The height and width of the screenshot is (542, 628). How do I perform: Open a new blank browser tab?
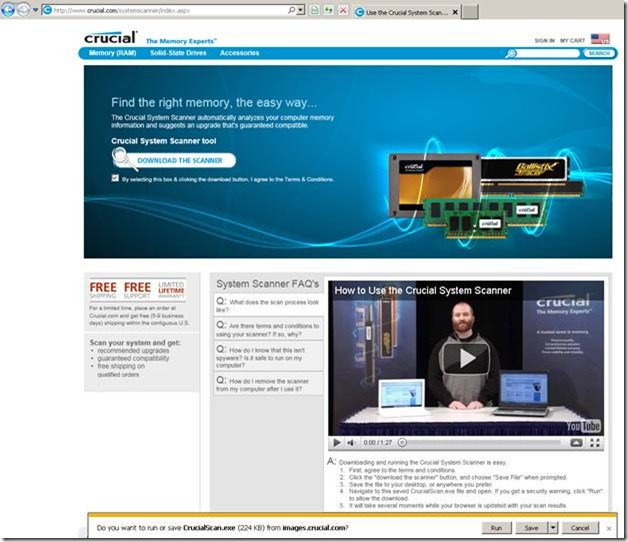pos(470,12)
